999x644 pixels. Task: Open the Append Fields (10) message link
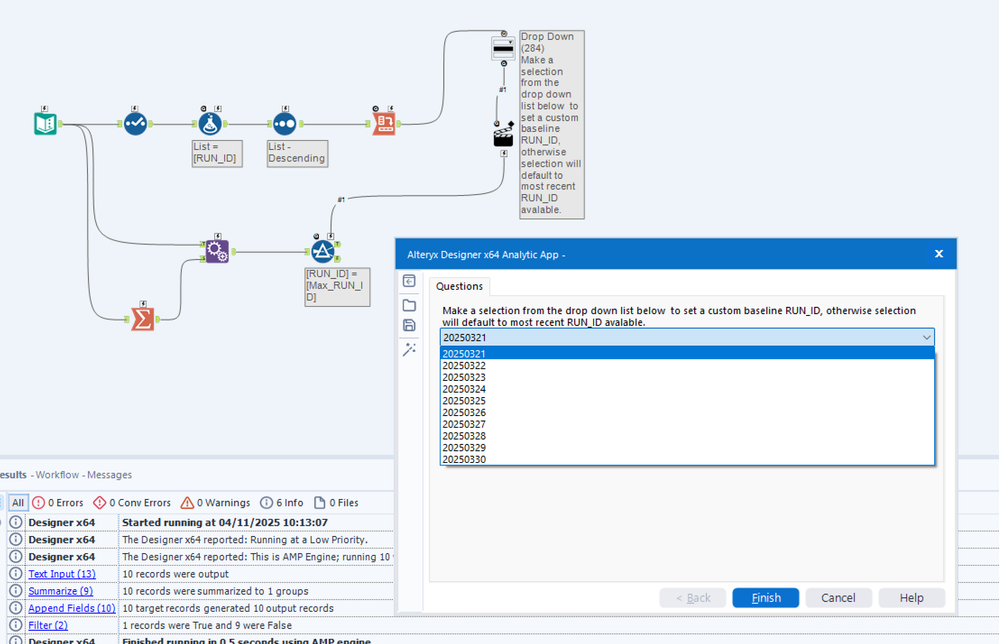click(x=71, y=608)
